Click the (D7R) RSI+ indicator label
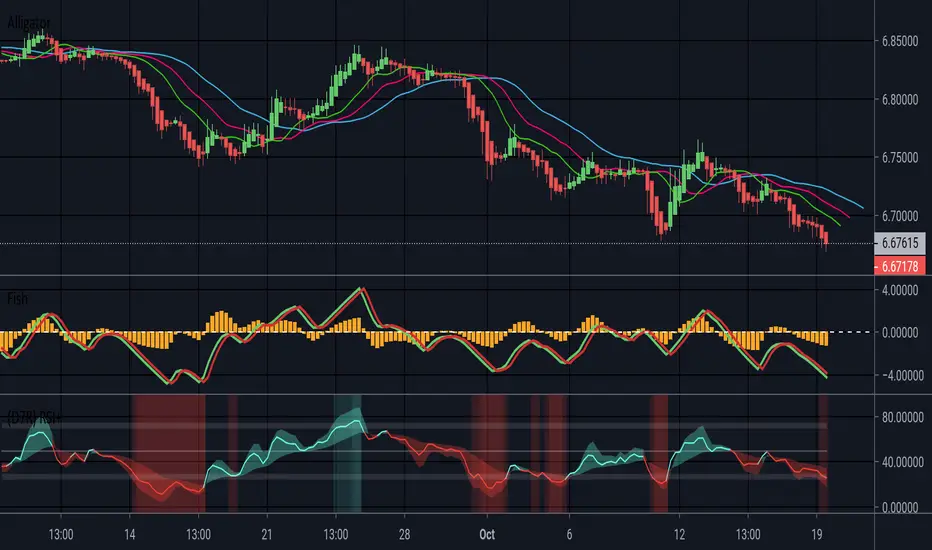 (x=34, y=417)
